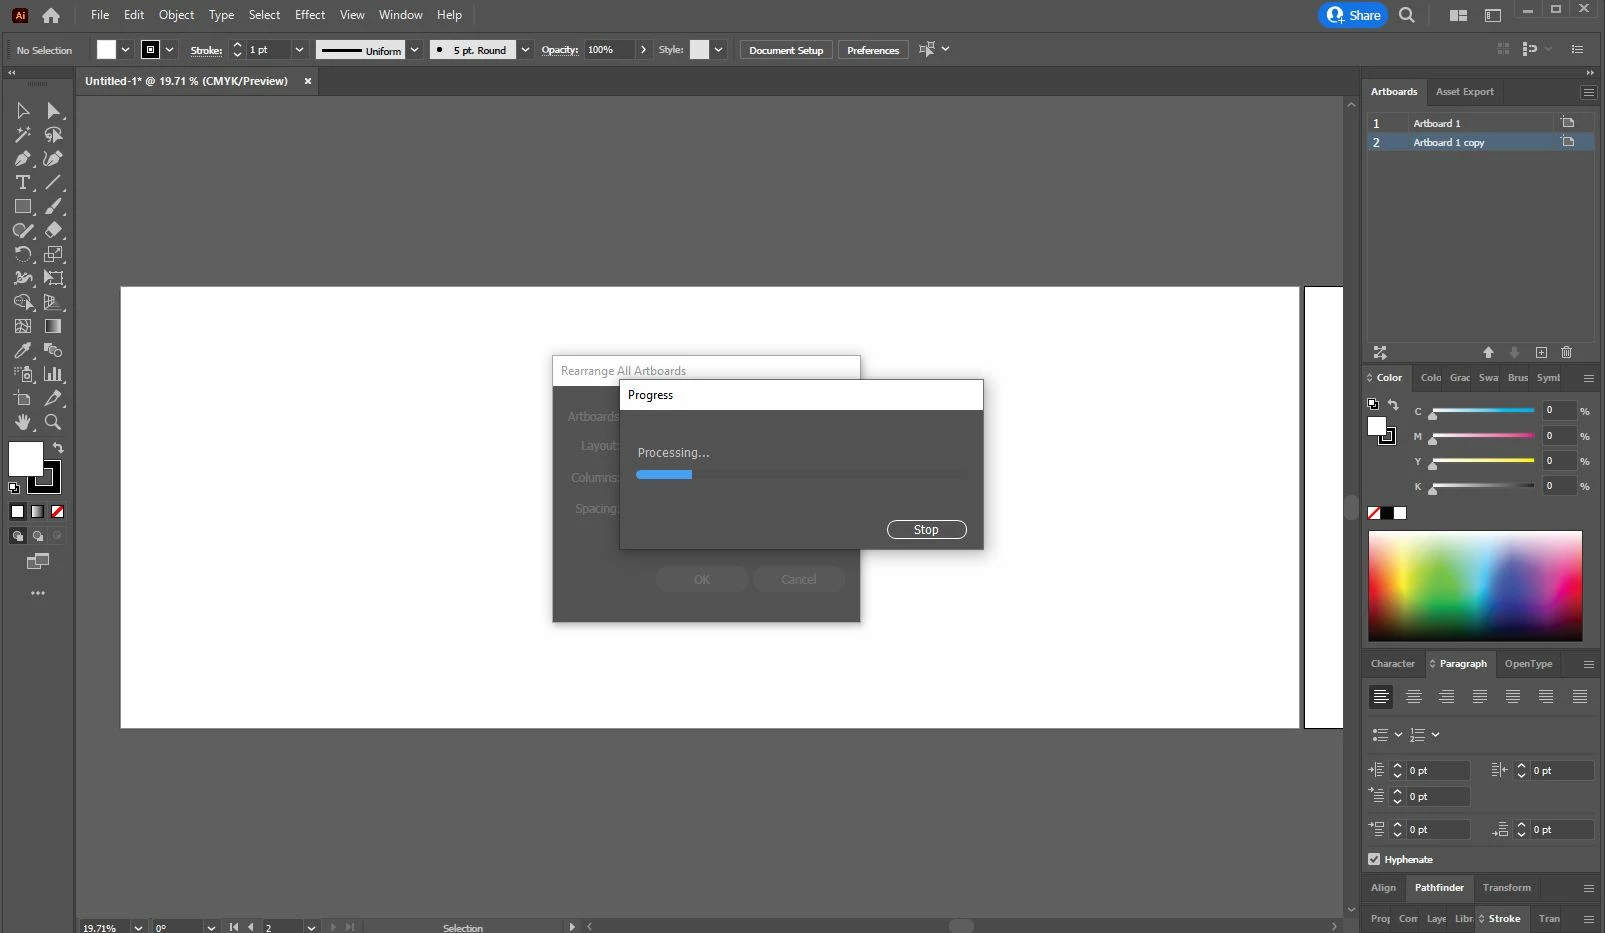This screenshot has width=1605, height=933.
Task: Justify all lines in Paragraph panel
Action: [1580, 696]
